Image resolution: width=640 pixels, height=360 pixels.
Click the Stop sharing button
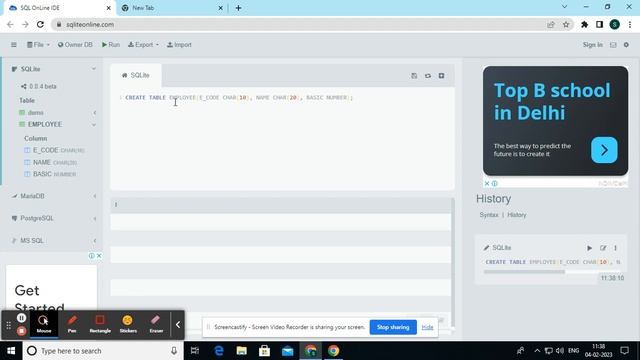pos(393,327)
